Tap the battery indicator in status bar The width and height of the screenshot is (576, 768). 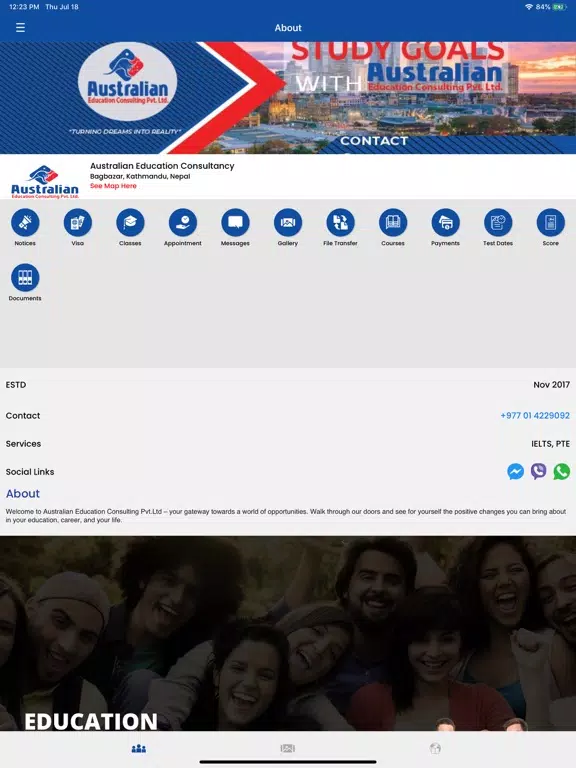click(x=559, y=7)
